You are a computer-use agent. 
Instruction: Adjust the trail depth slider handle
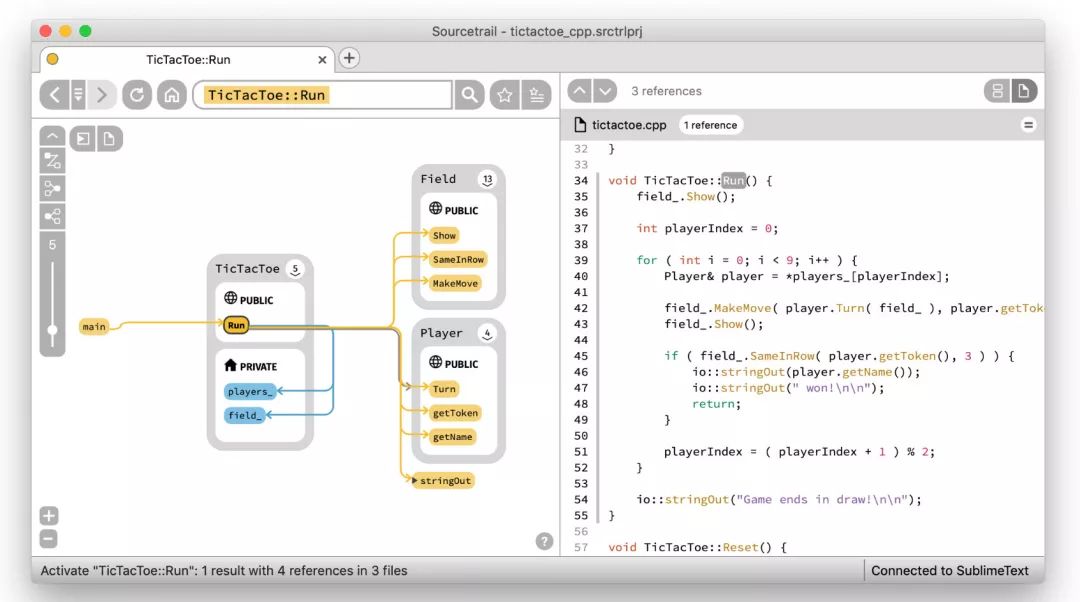tap(52, 331)
